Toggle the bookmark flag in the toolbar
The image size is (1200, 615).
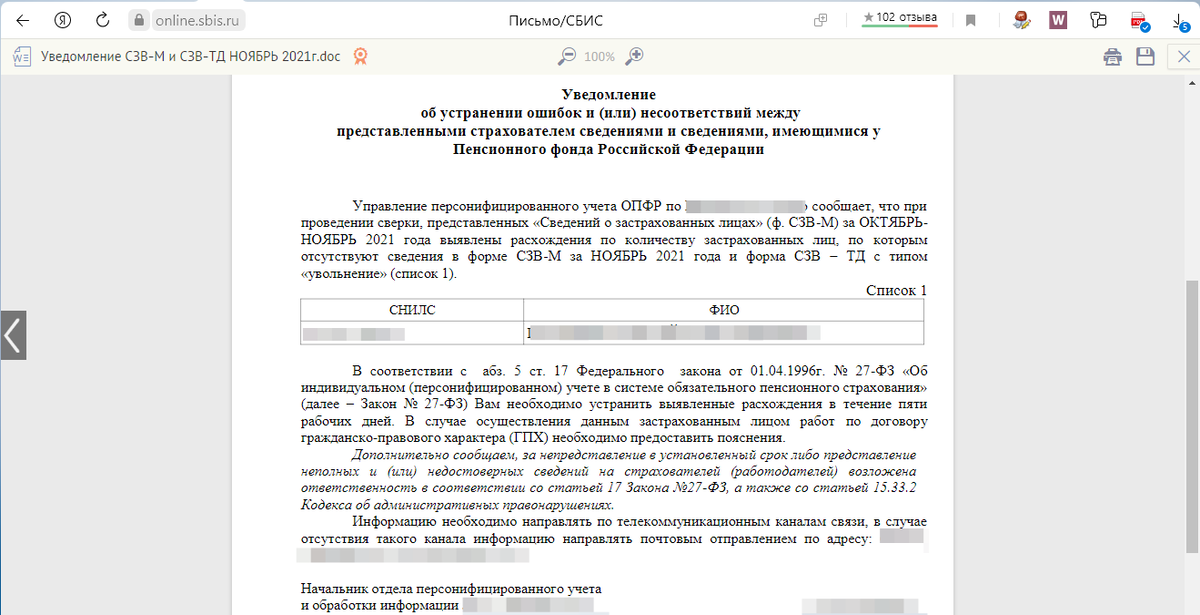click(x=971, y=17)
